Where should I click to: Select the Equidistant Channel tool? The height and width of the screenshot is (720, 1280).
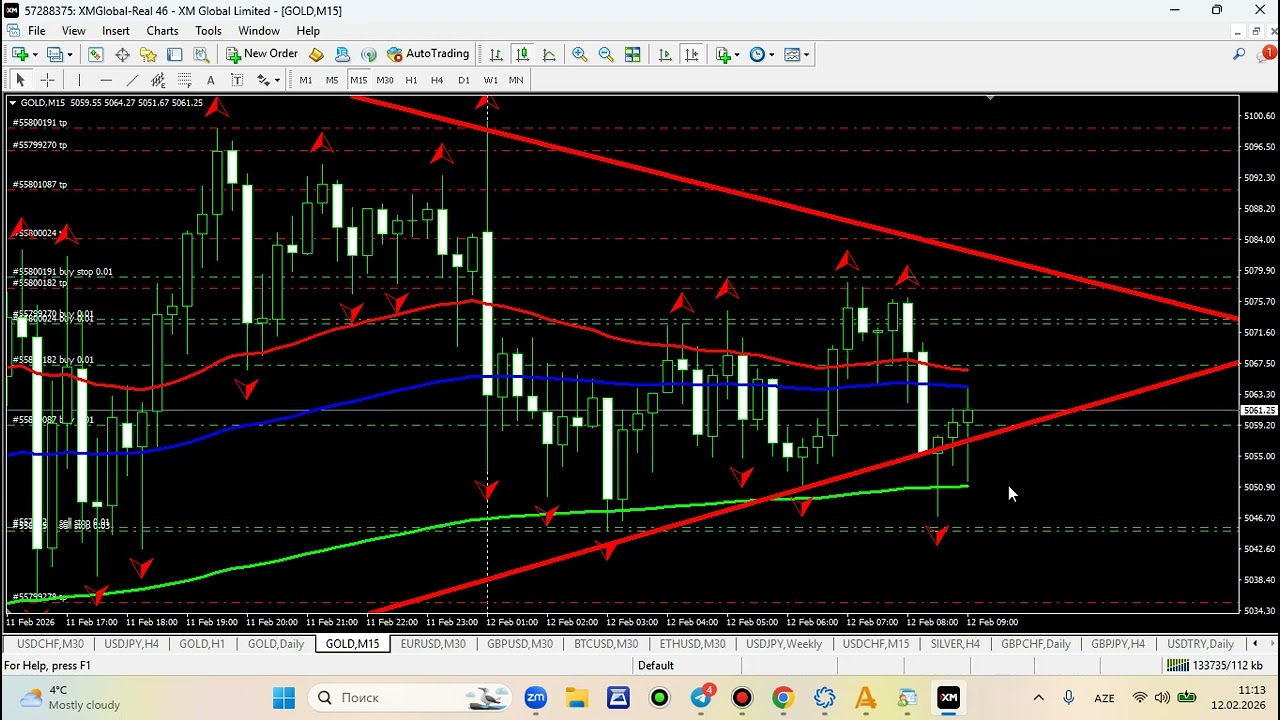pyautogui.click(x=158, y=80)
